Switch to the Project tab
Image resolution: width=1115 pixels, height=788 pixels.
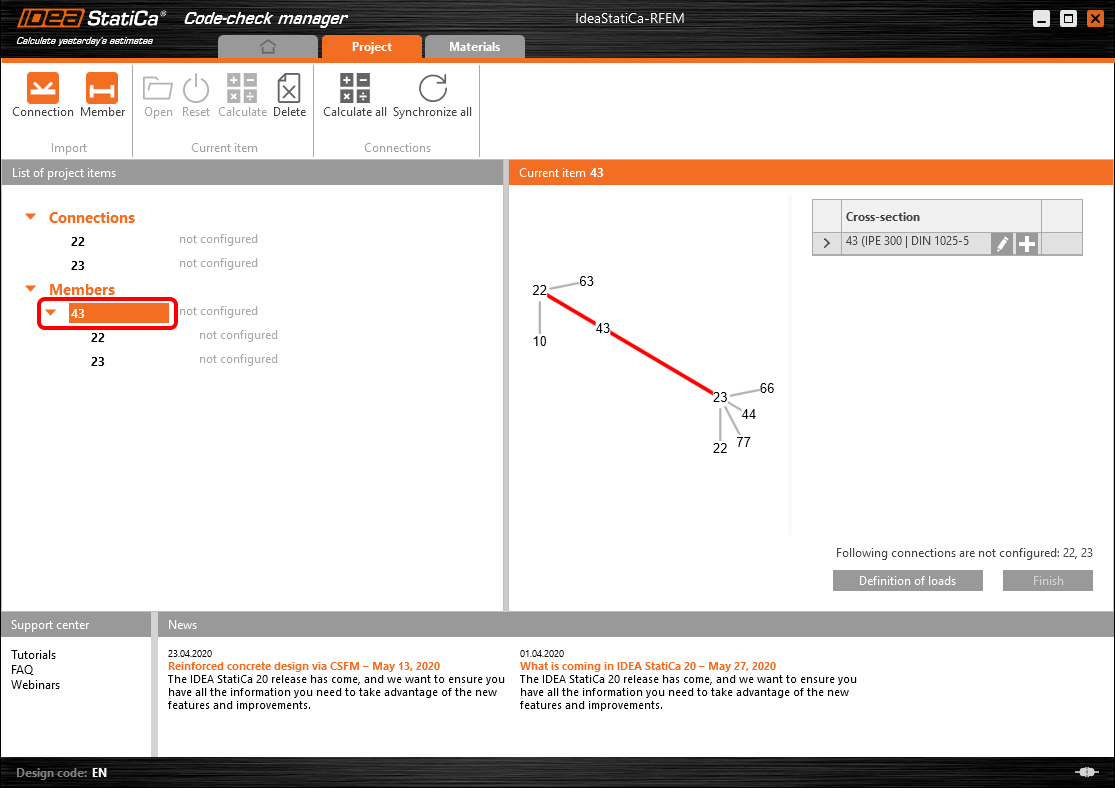click(372, 47)
